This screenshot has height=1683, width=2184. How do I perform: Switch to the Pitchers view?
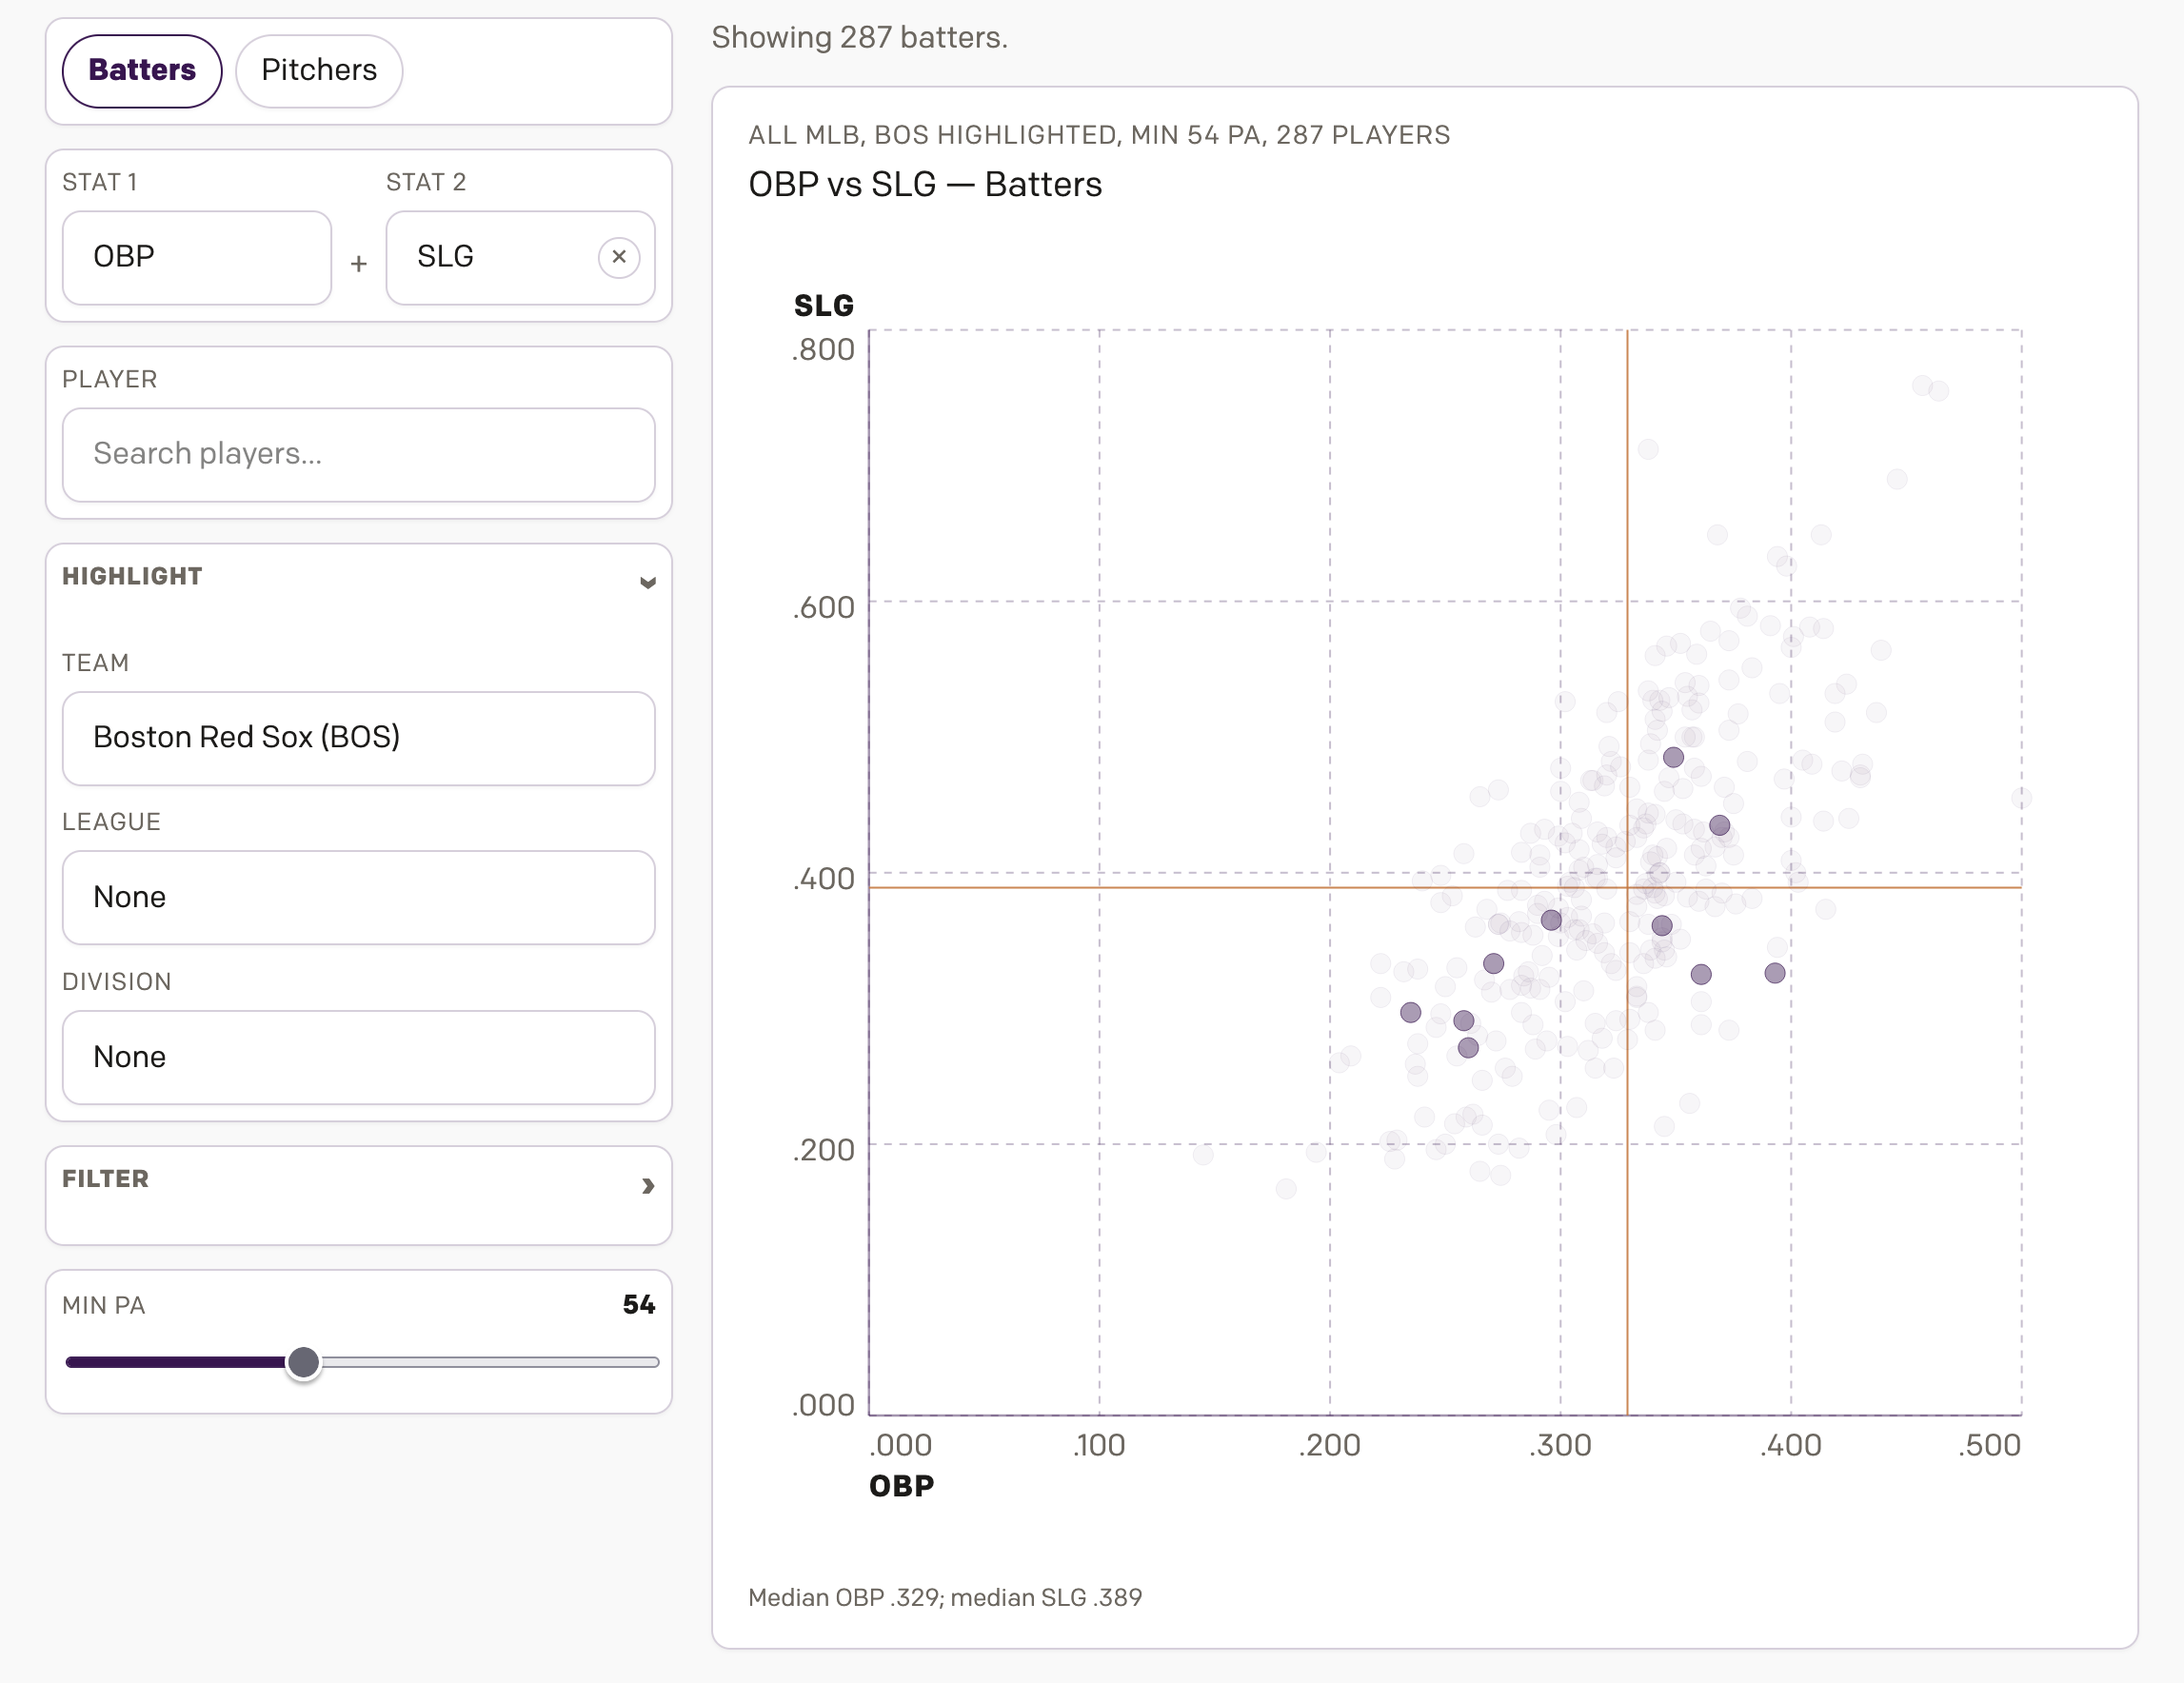click(x=319, y=70)
